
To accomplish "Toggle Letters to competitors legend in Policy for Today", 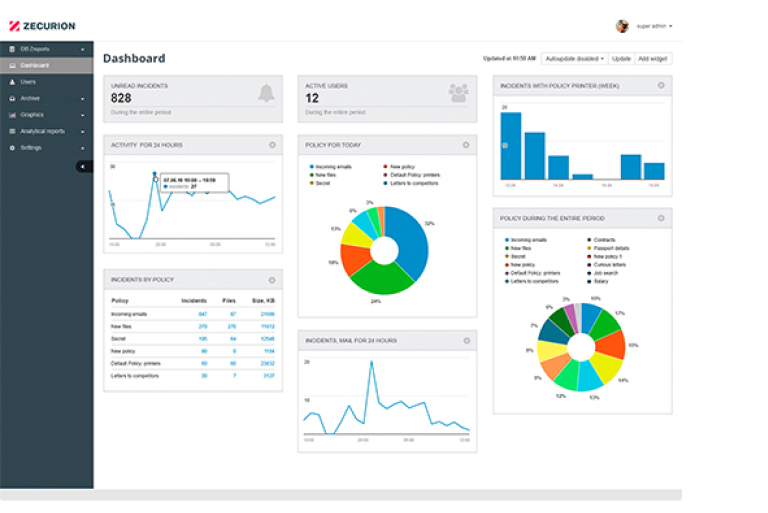I will (x=411, y=183).
